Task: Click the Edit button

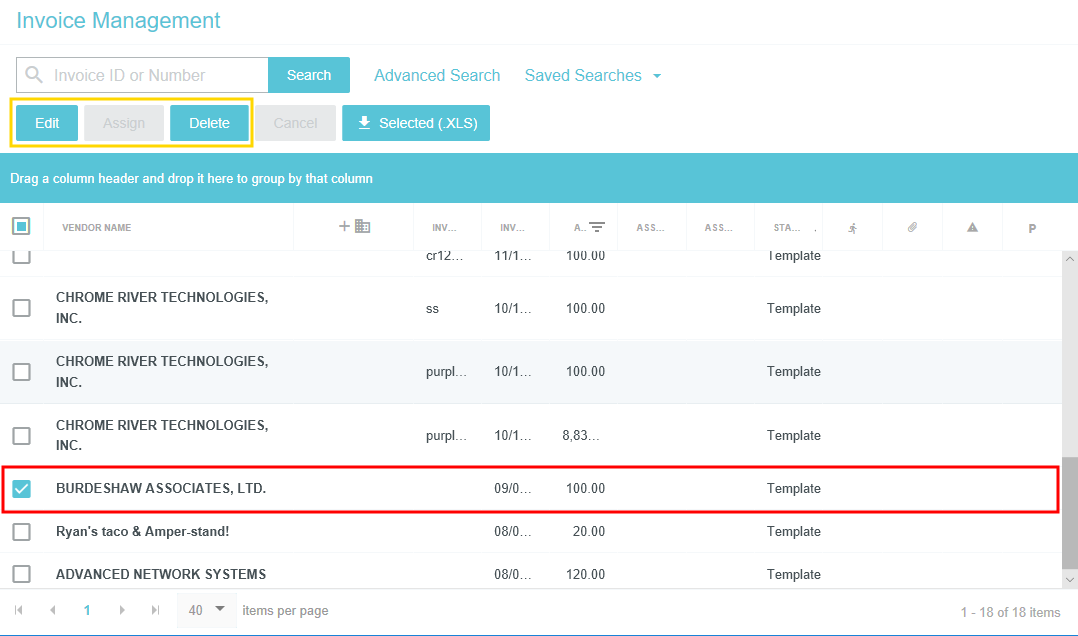Action: click(x=47, y=123)
